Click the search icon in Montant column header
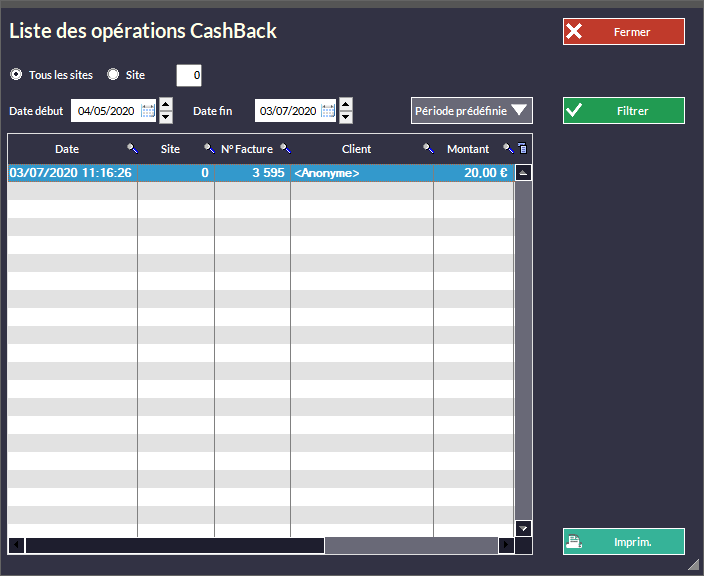704x576 pixels. click(x=508, y=149)
